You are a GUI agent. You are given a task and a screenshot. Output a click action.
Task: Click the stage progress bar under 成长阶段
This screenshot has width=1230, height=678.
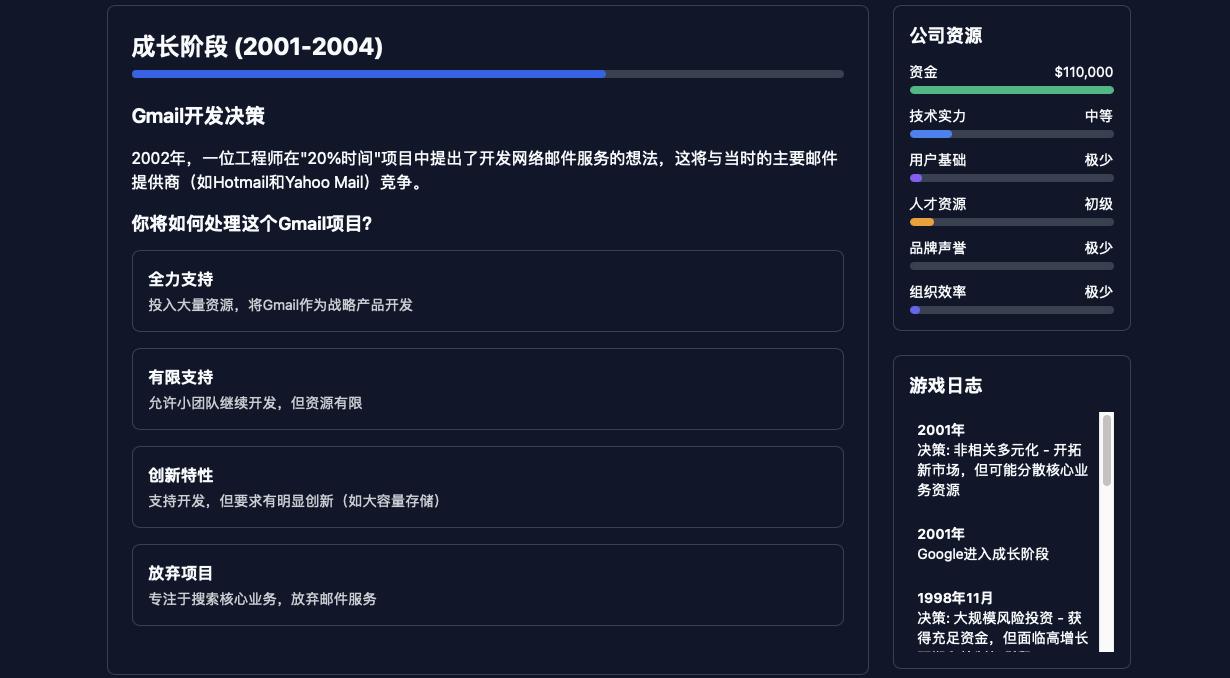coord(487,74)
